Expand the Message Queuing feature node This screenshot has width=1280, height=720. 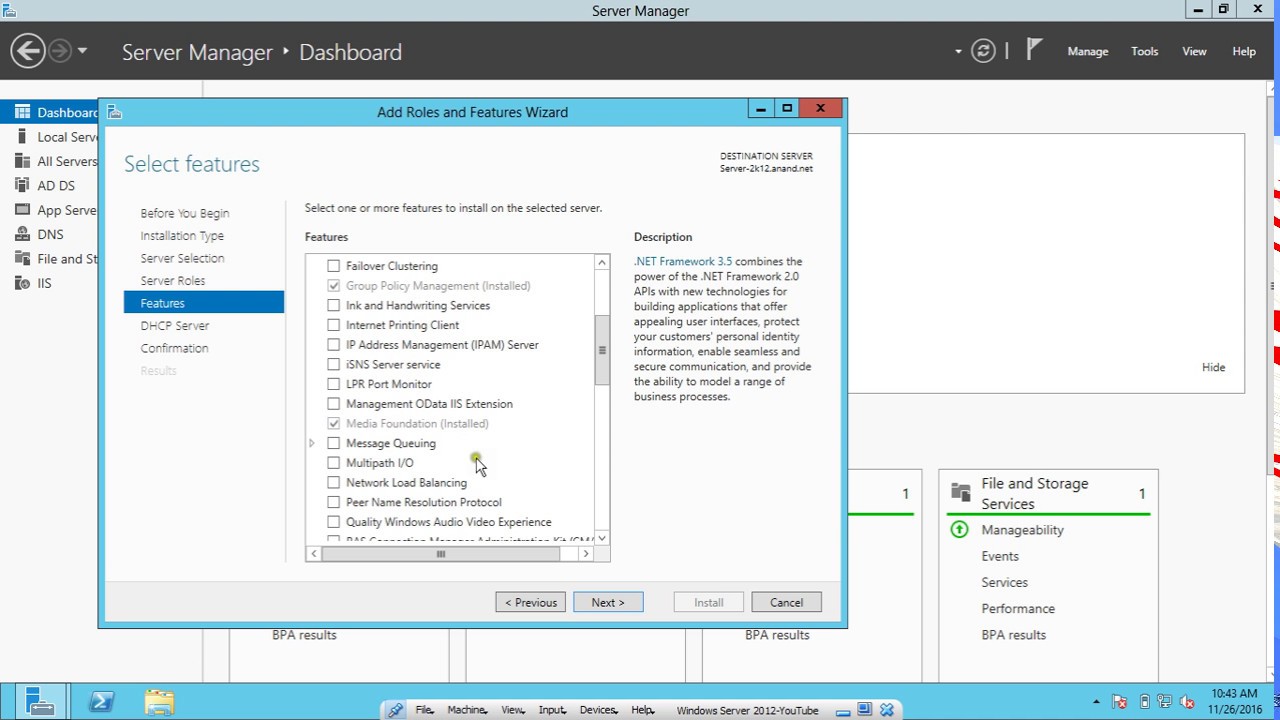311,442
